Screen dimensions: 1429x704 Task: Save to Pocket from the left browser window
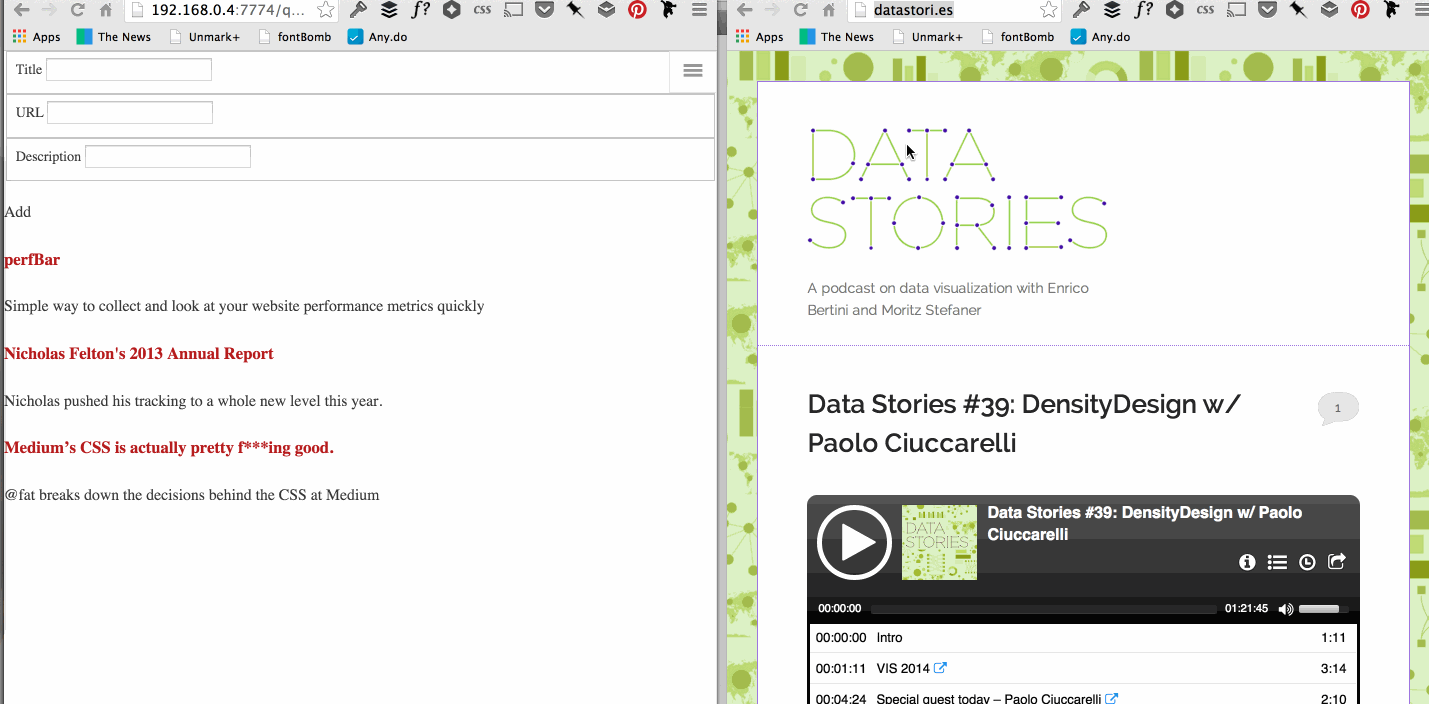tap(544, 10)
